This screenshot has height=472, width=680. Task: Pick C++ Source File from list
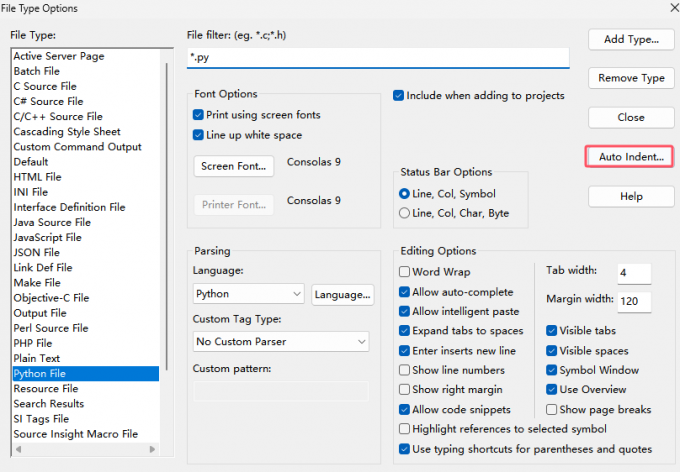click(x=57, y=117)
